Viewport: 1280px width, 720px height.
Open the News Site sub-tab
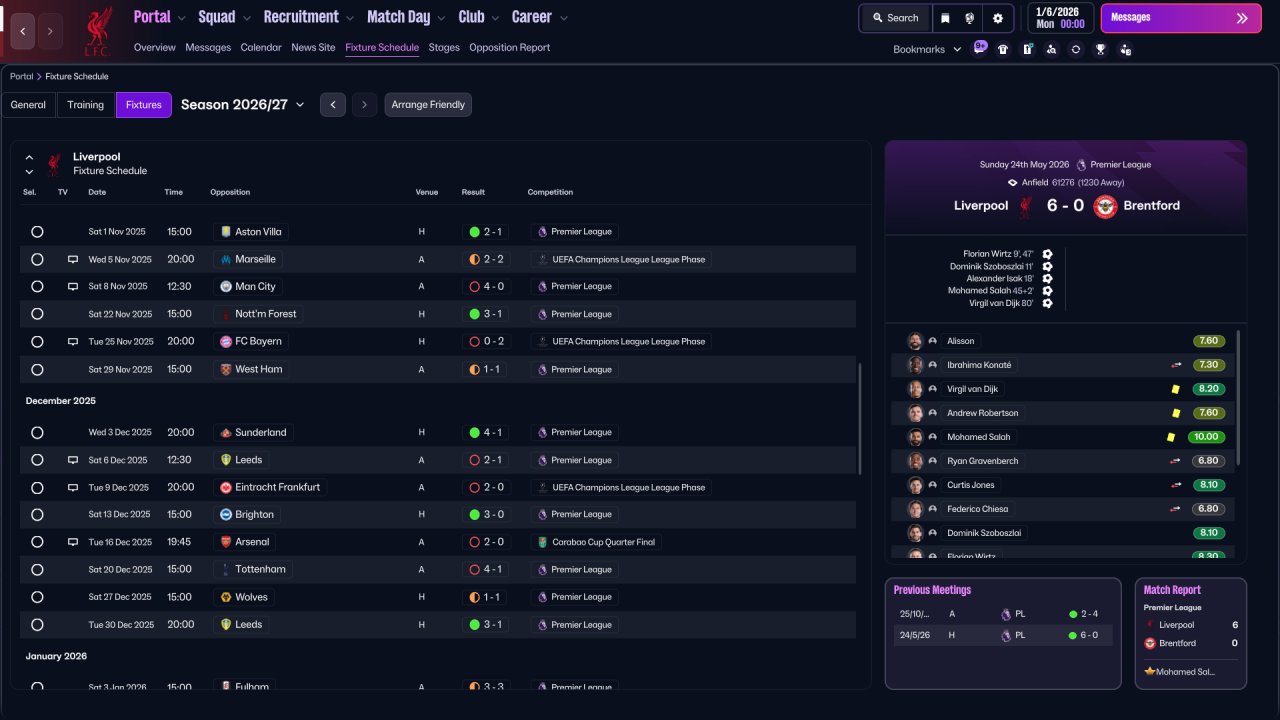click(x=313, y=47)
